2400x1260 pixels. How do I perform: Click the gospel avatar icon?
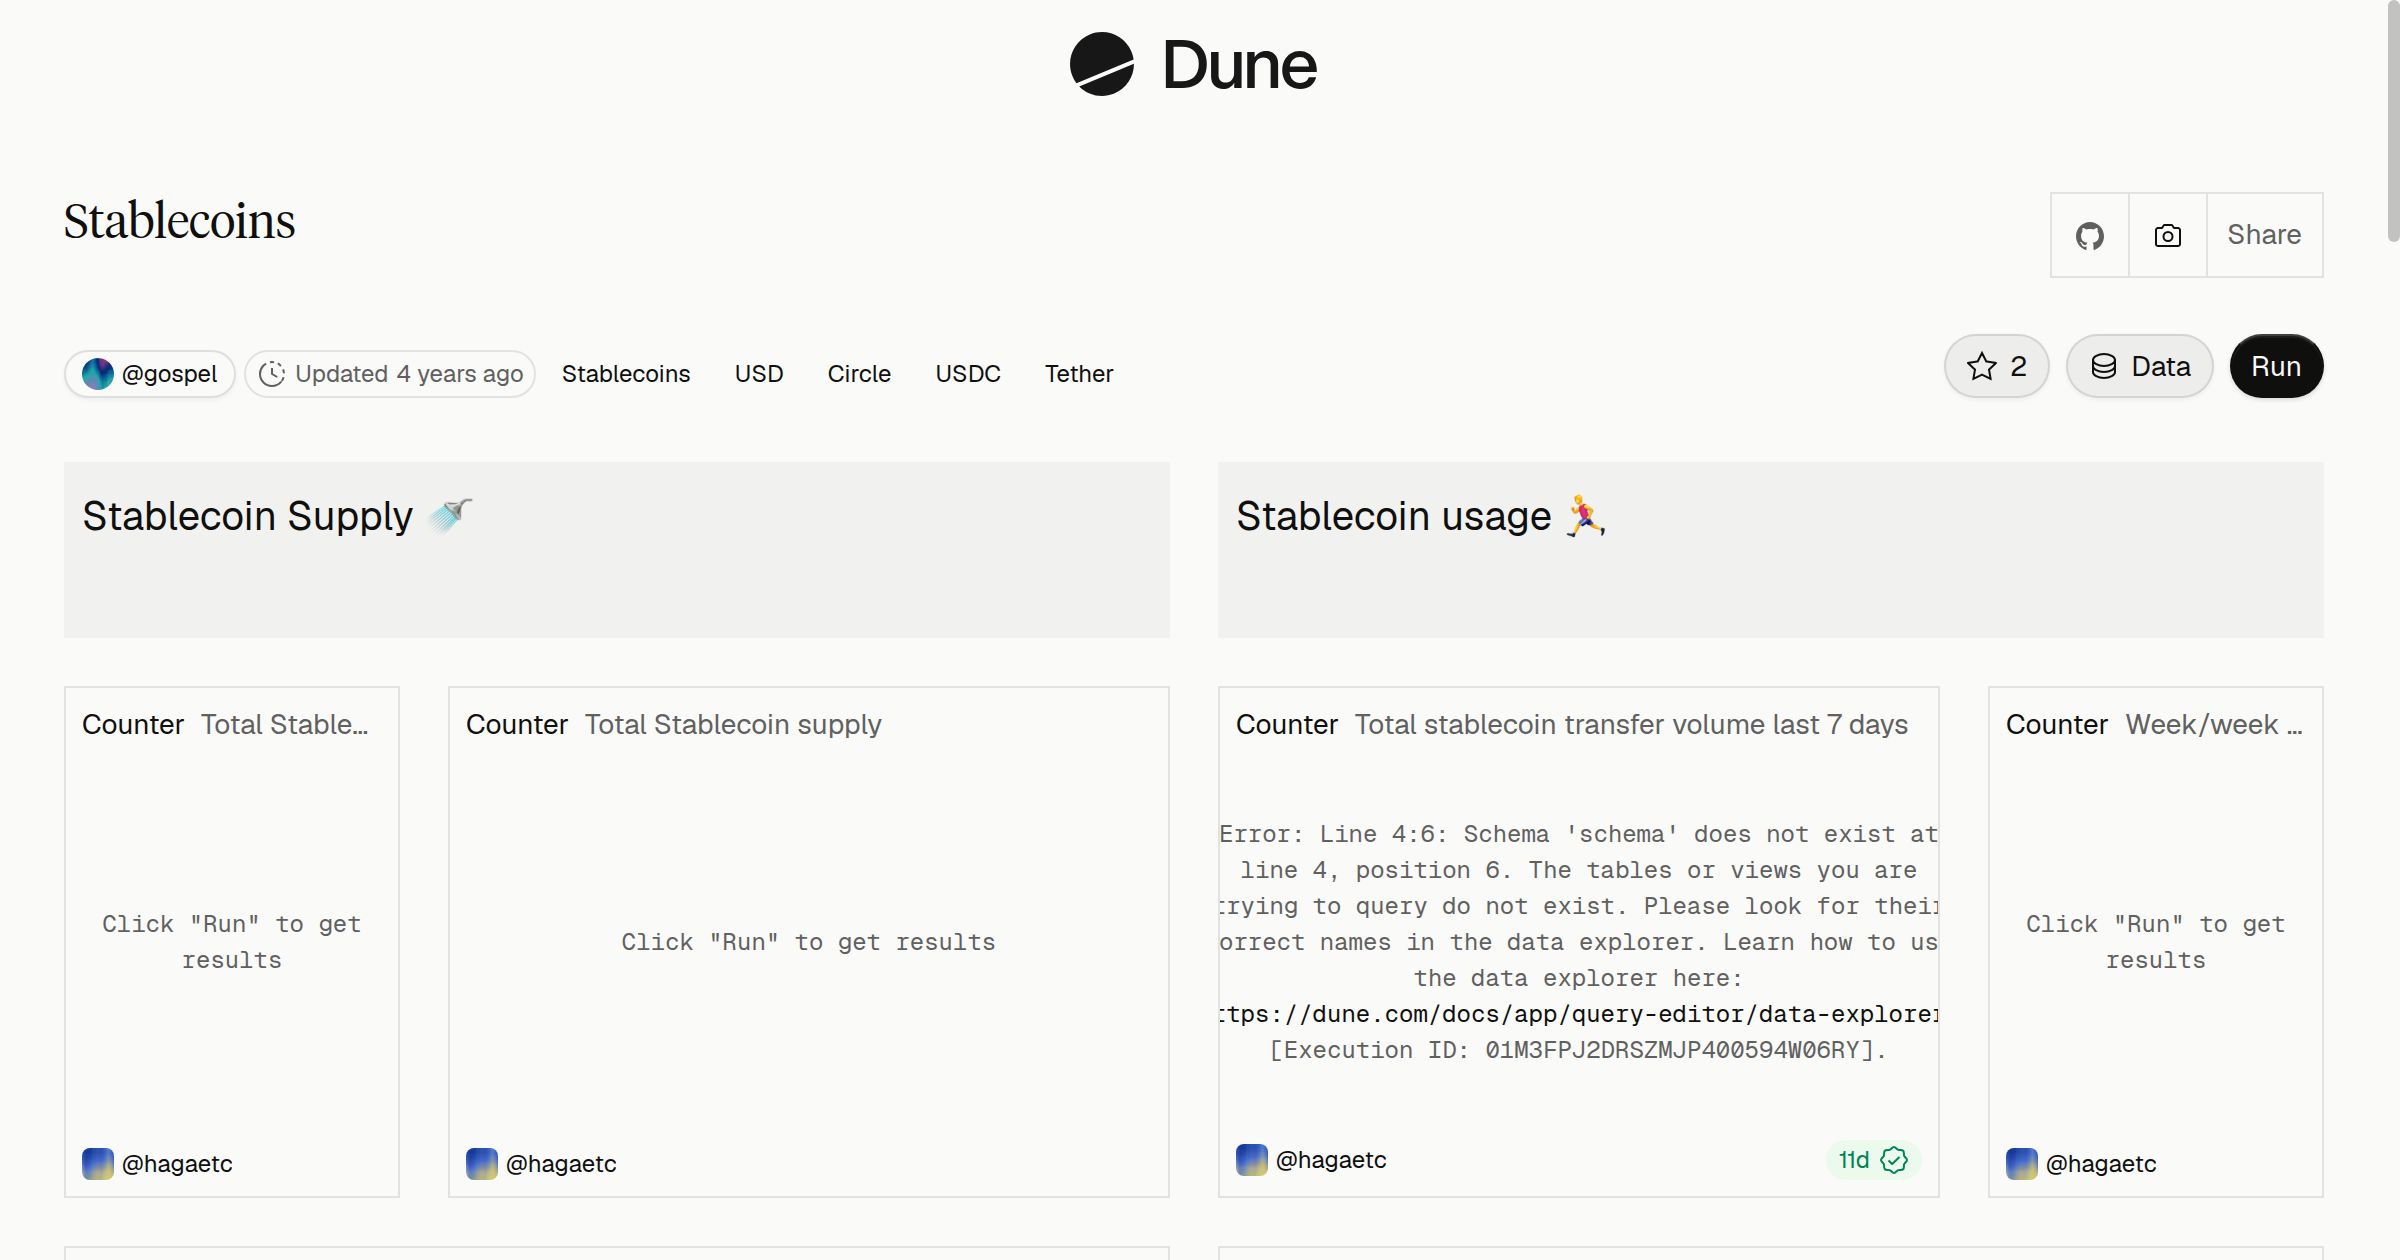98,374
